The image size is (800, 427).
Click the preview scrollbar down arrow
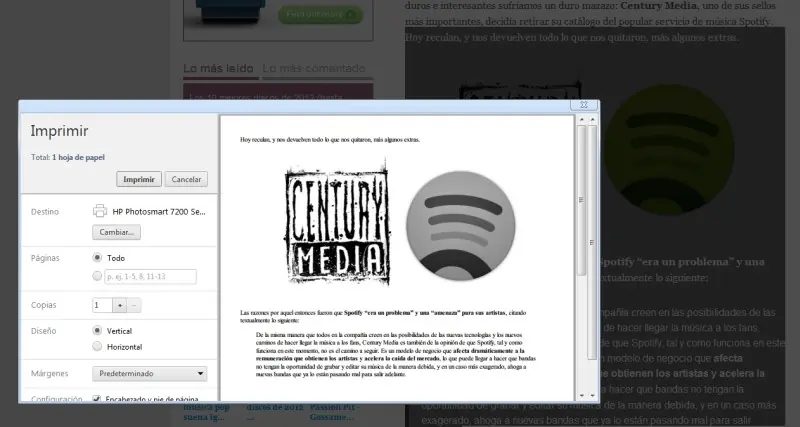tap(581, 395)
